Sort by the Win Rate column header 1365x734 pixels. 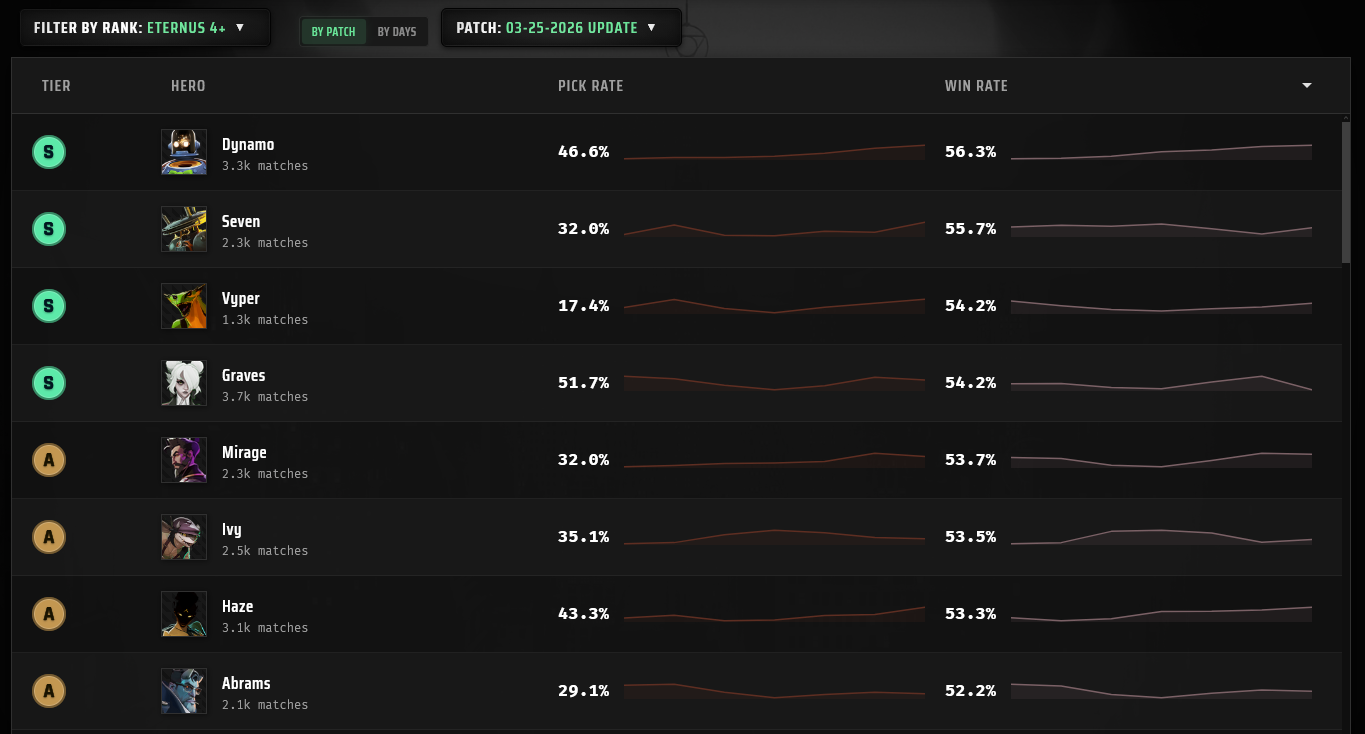pos(976,86)
